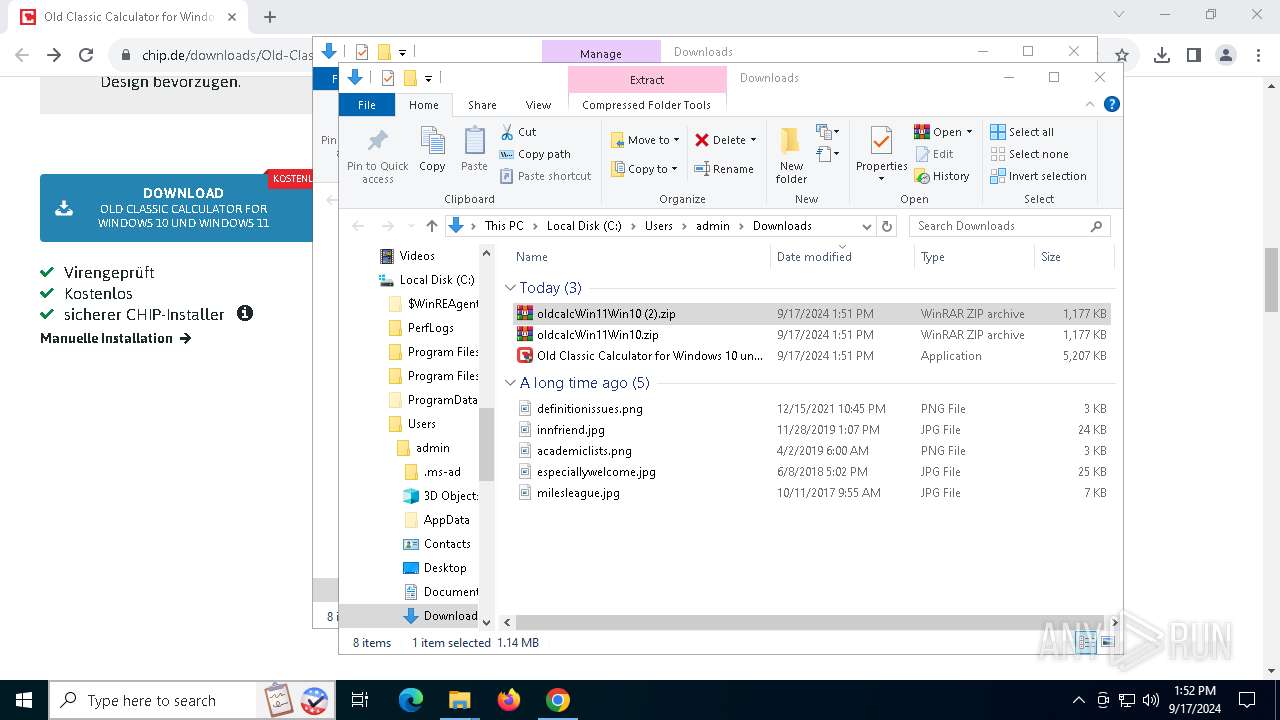Viewport: 1280px width, 720px height.
Task: Open the Customize Quick Access Toolbar dropdown
Action: point(428,78)
